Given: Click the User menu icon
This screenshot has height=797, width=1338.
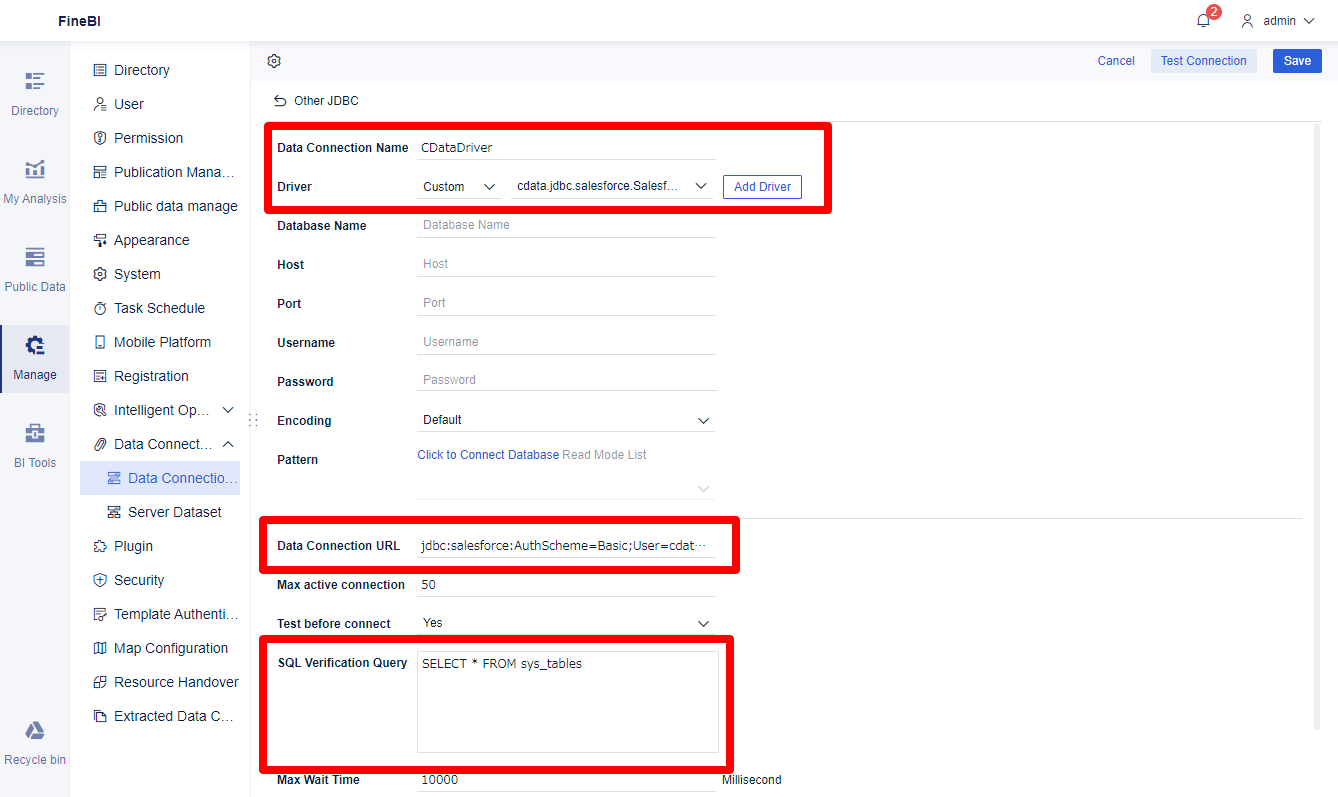Looking at the screenshot, I should pos(100,104).
